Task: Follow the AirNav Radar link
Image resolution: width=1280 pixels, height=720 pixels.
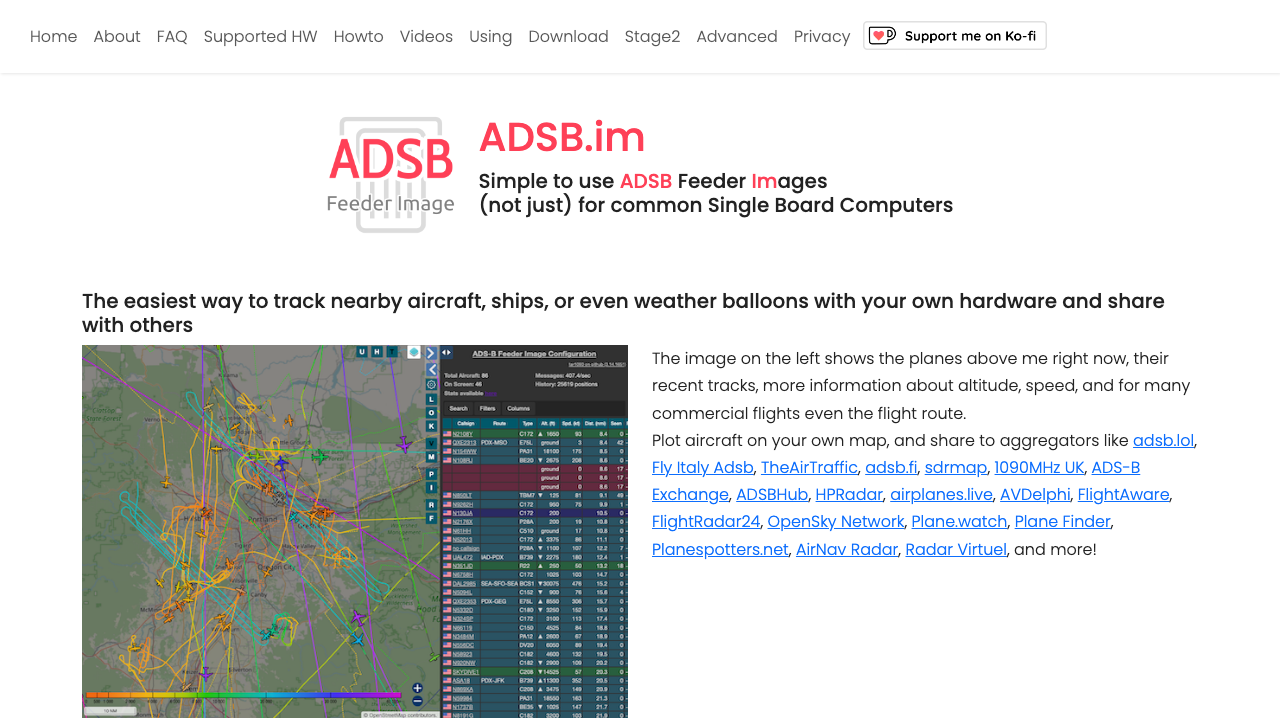Action: tap(847, 549)
